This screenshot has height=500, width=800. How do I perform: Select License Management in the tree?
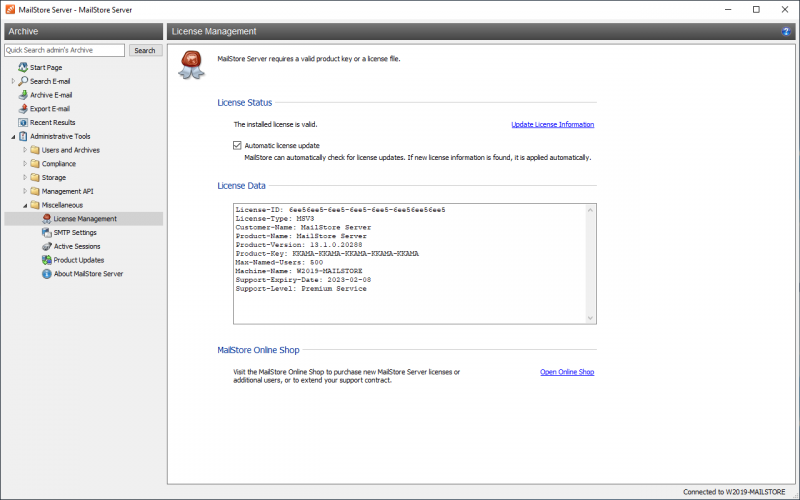[84, 219]
